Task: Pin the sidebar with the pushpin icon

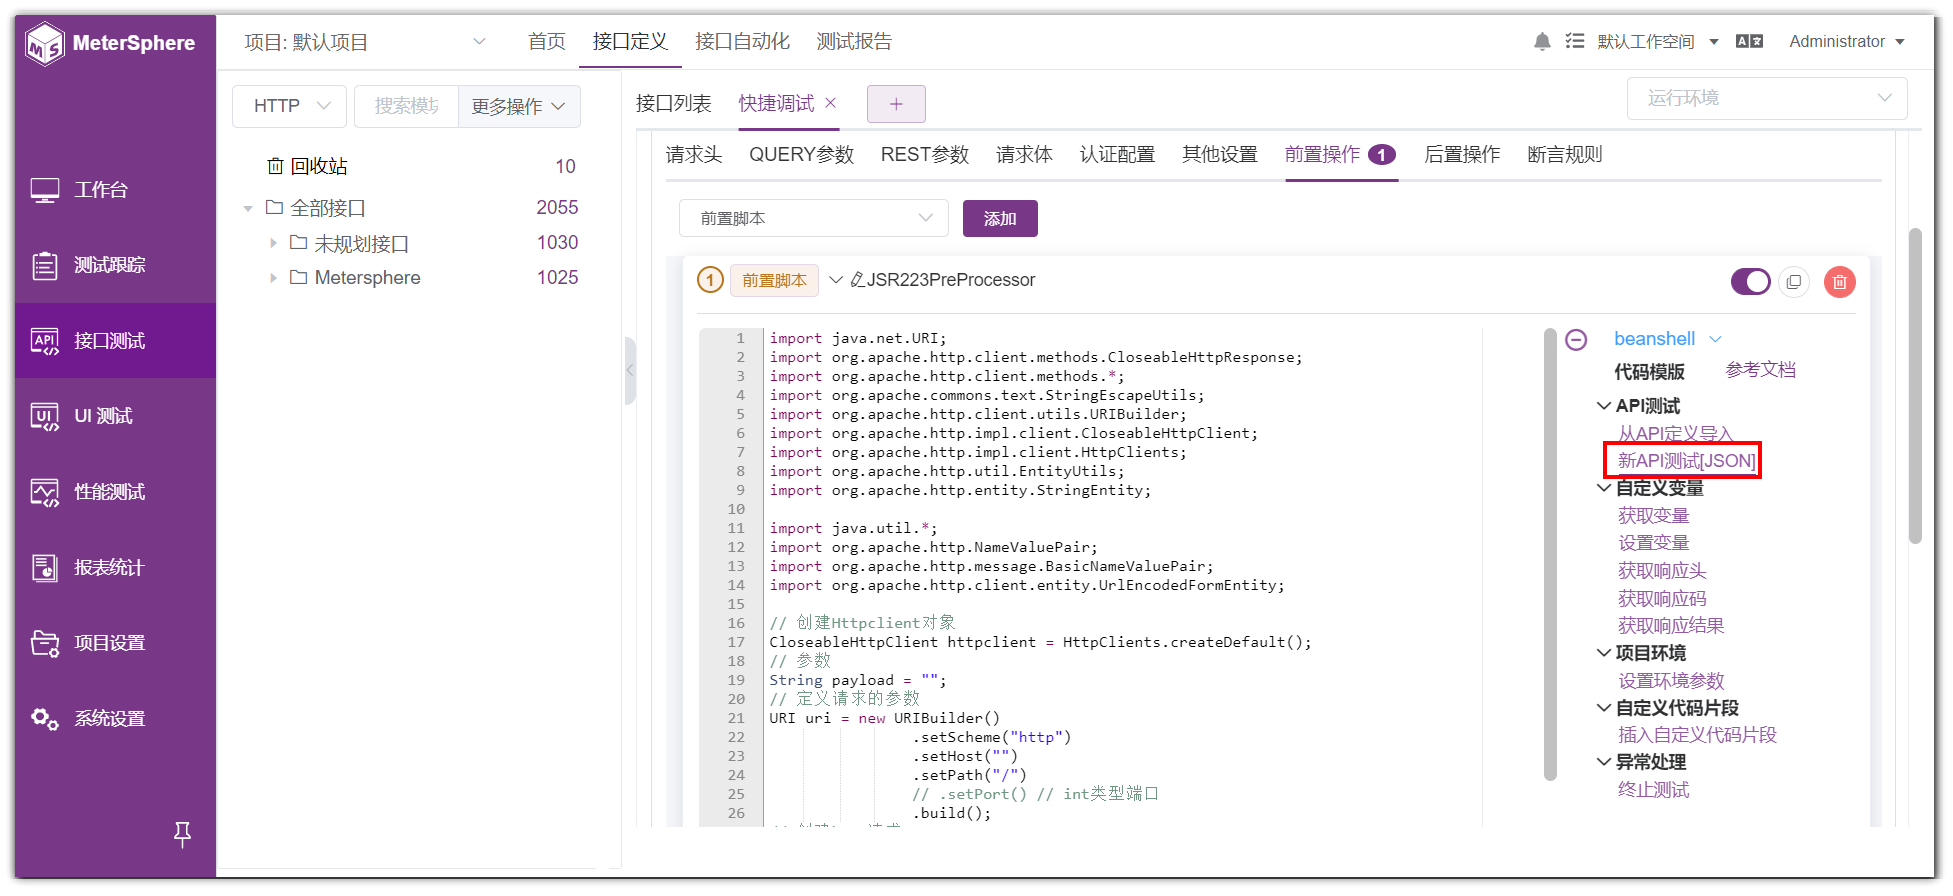Action: coord(182,834)
